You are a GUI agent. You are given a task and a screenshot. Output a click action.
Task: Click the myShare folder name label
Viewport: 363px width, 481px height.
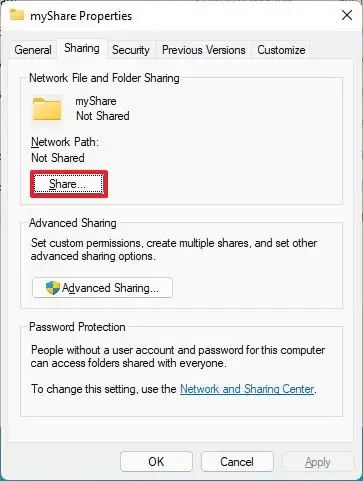[x=96, y=101]
